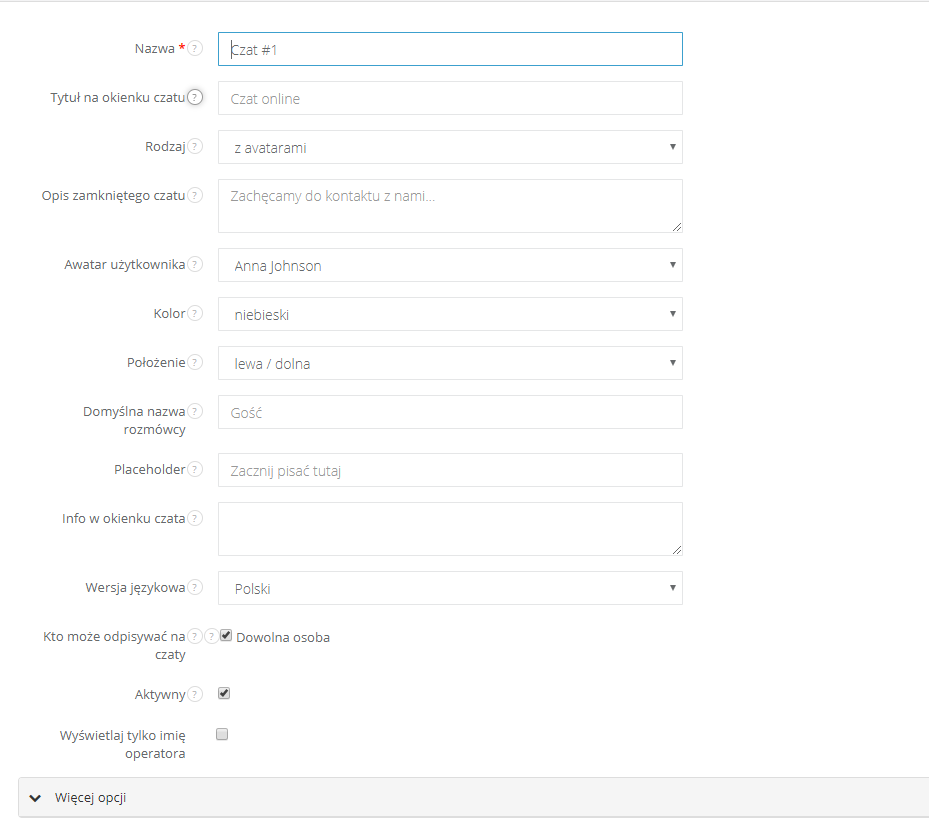929x834 pixels.
Task: Expand the Więcej opcji section
Action: (x=90, y=798)
